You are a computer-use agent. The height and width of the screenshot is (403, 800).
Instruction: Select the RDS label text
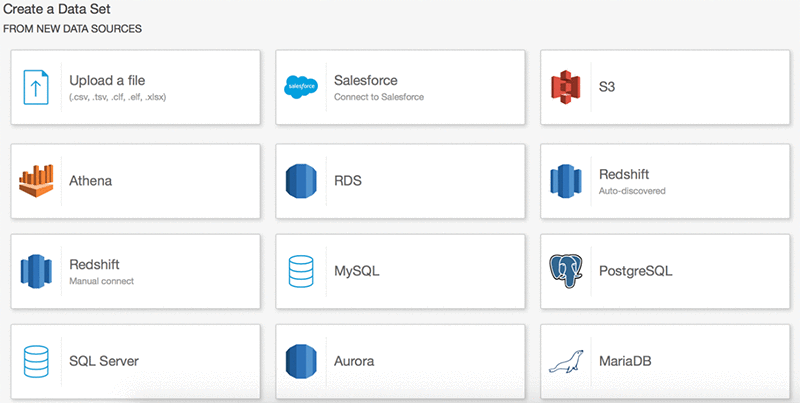click(x=348, y=181)
